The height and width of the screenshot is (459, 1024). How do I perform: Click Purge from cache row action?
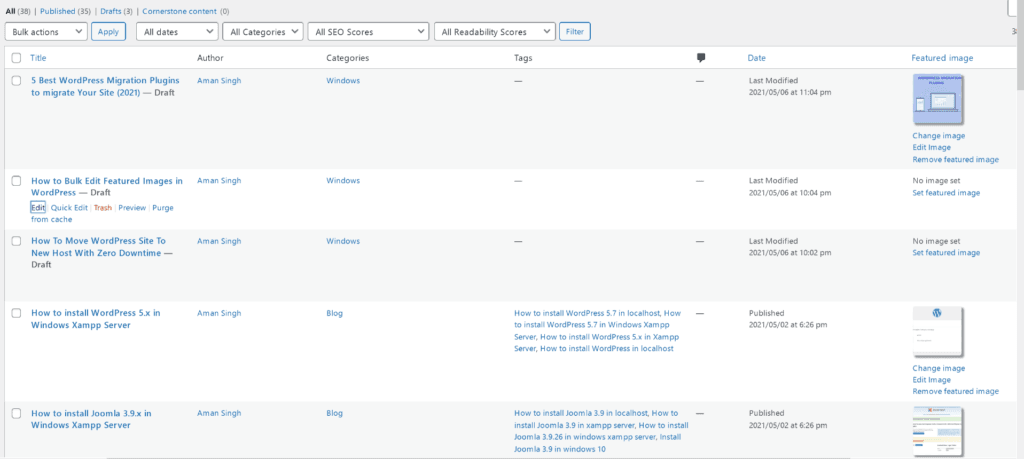pos(102,214)
